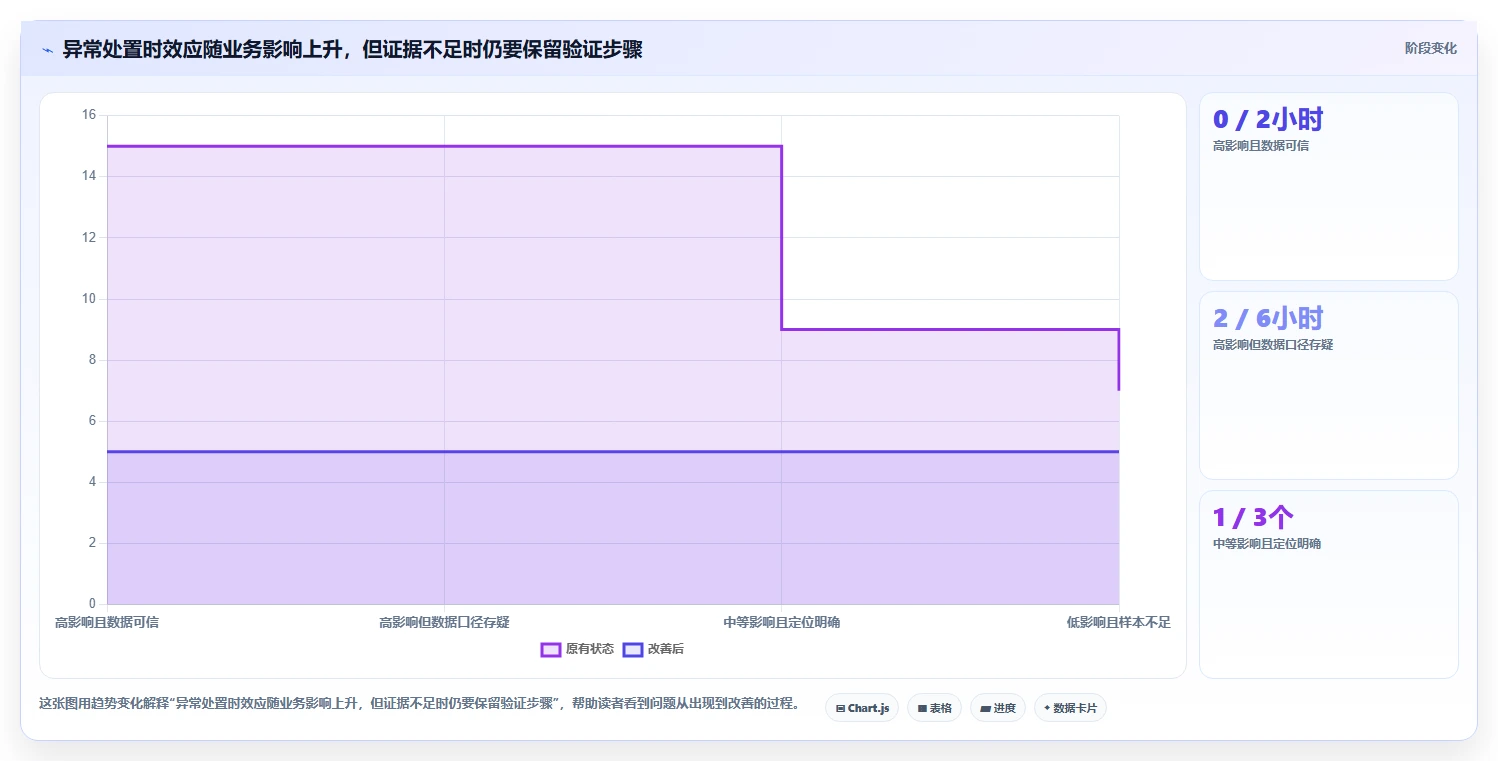
Task: Click the Chart.js tag button
Action: 862,708
